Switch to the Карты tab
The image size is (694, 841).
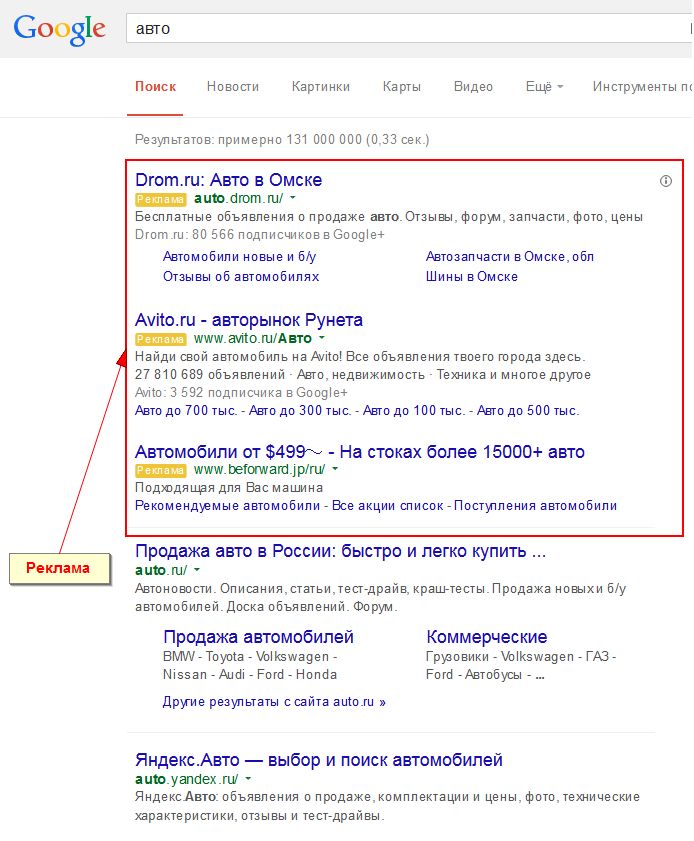[402, 86]
